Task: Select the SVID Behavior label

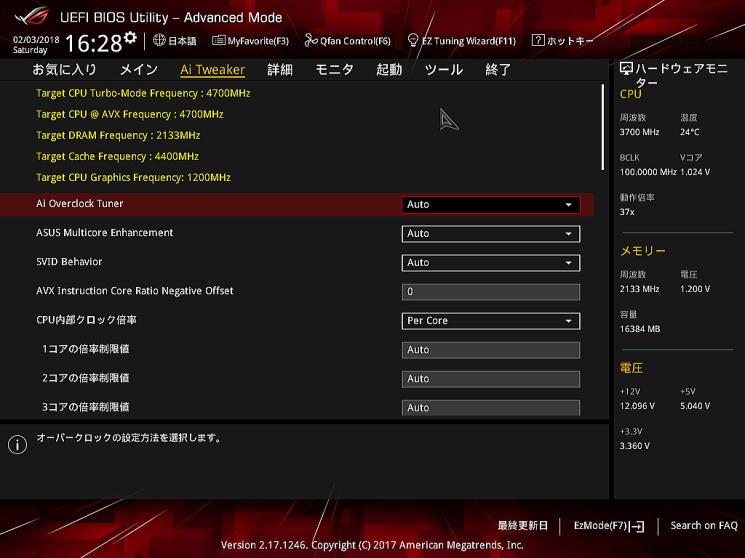Action: (69, 261)
